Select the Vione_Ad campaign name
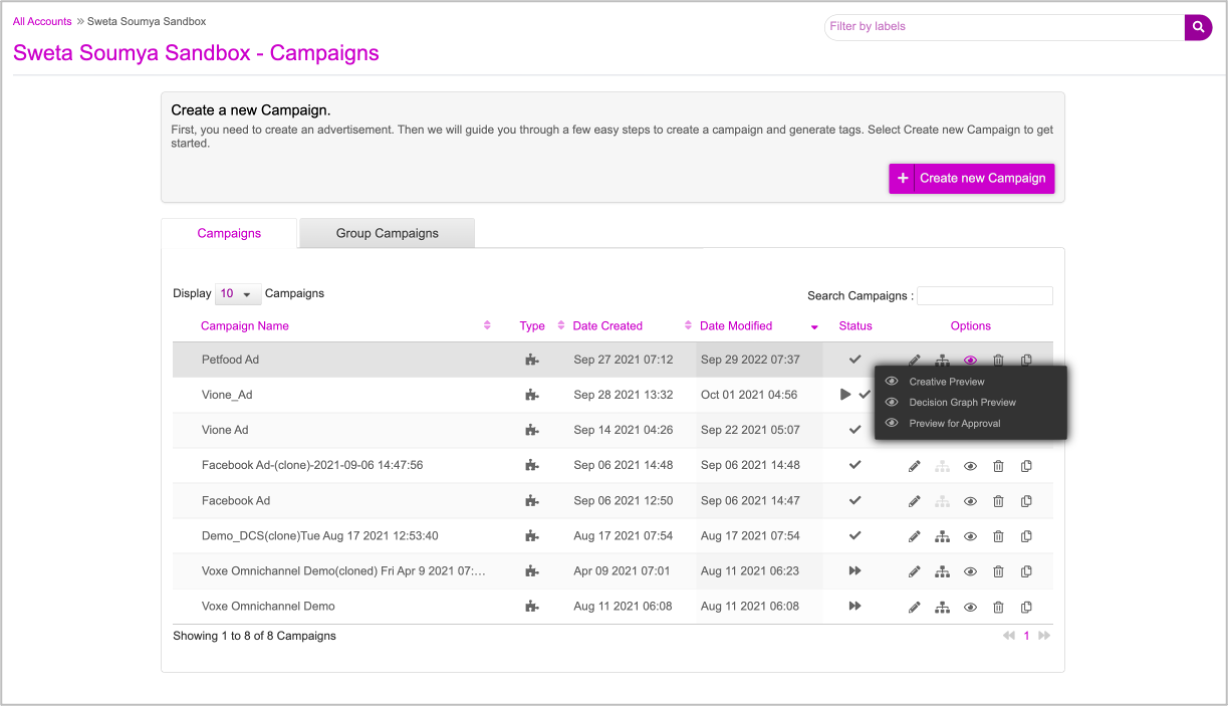Image resolution: width=1228 pixels, height=706 pixels. pos(227,395)
